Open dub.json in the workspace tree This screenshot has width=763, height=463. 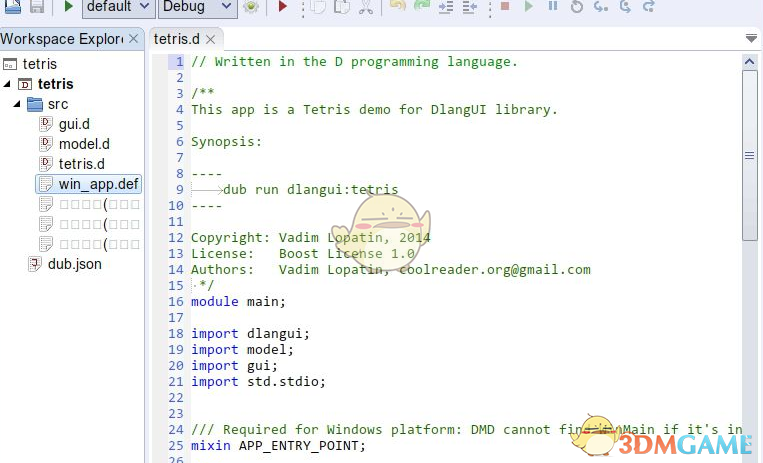click(74, 264)
